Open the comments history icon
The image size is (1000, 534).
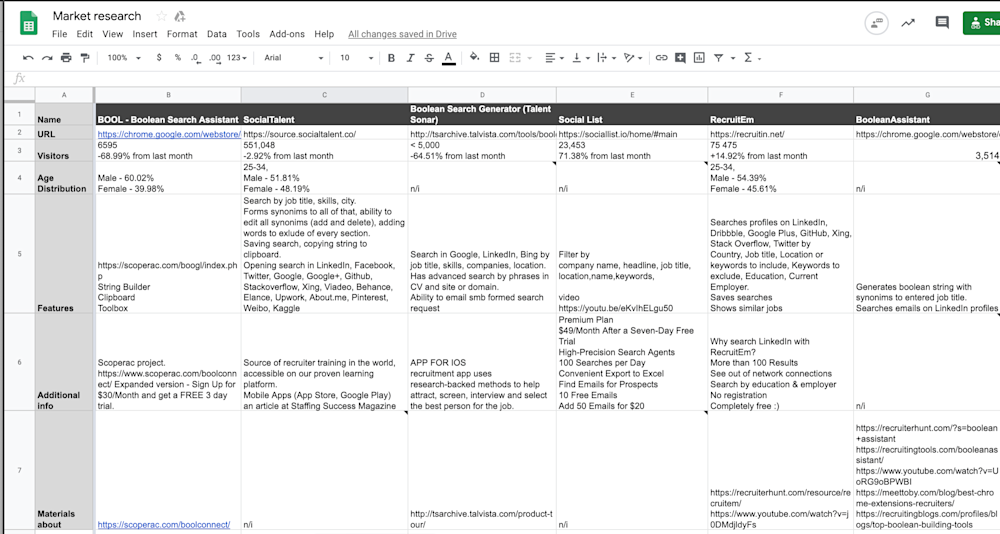[x=942, y=23]
